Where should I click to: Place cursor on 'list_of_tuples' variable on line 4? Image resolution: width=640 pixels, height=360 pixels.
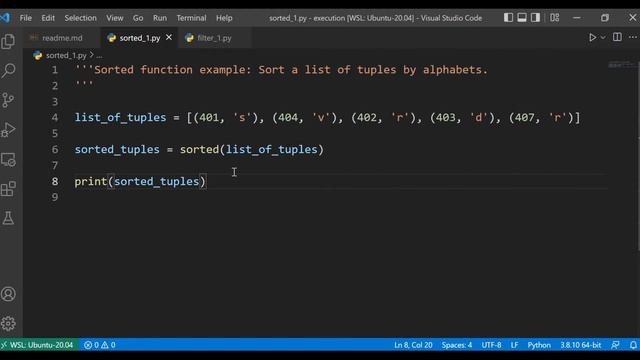(120, 118)
